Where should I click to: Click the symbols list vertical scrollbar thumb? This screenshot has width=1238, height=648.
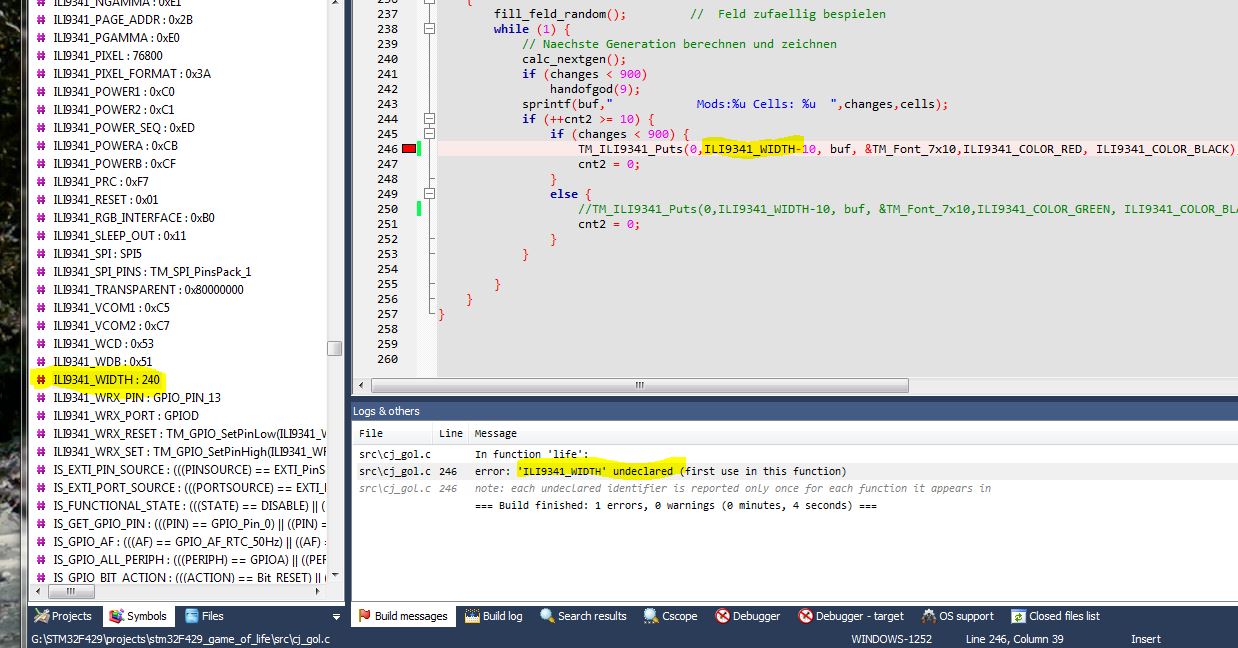coord(335,348)
